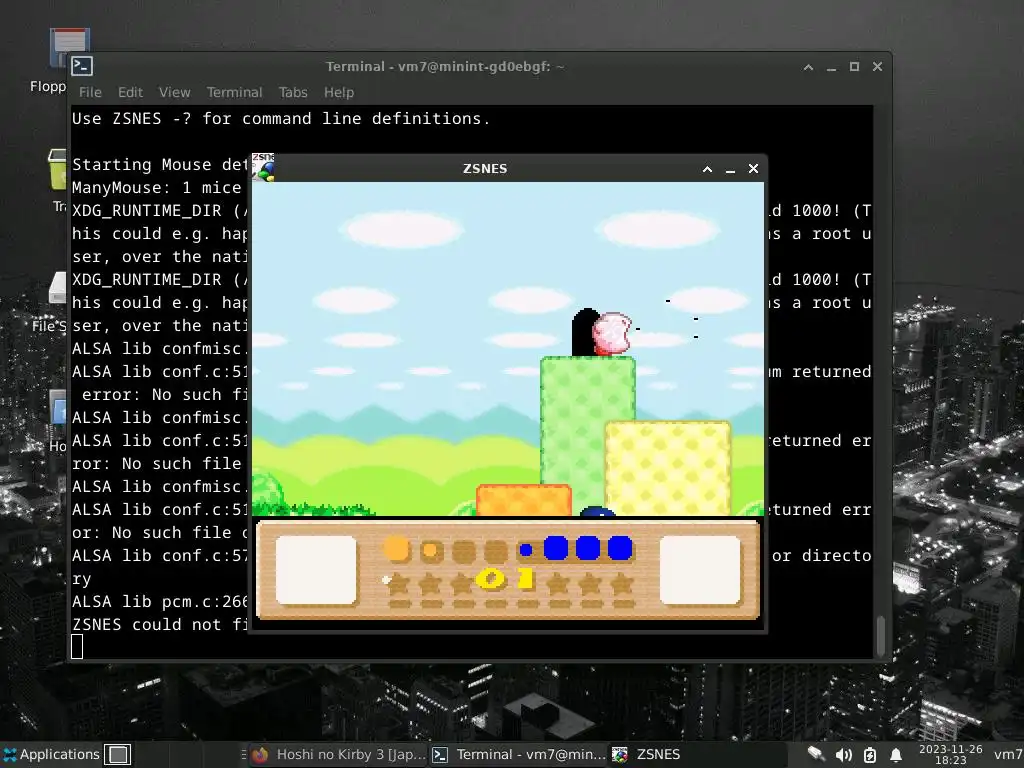Screen dimensions: 1024x768
Task: Close the Terminal window
Action: click(878, 67)
